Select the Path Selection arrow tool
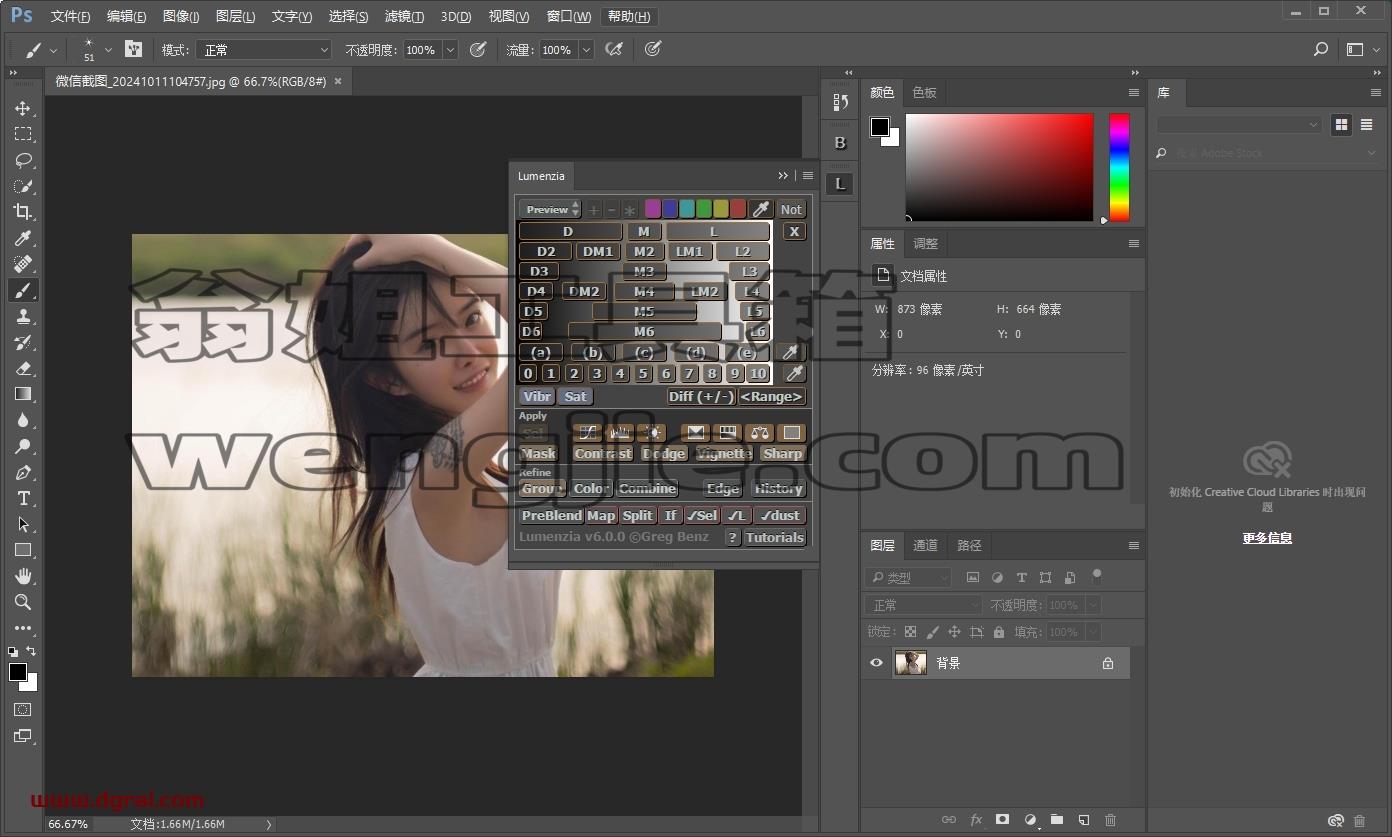This screenshot has height=837, width=1392. tap(22, 524)
